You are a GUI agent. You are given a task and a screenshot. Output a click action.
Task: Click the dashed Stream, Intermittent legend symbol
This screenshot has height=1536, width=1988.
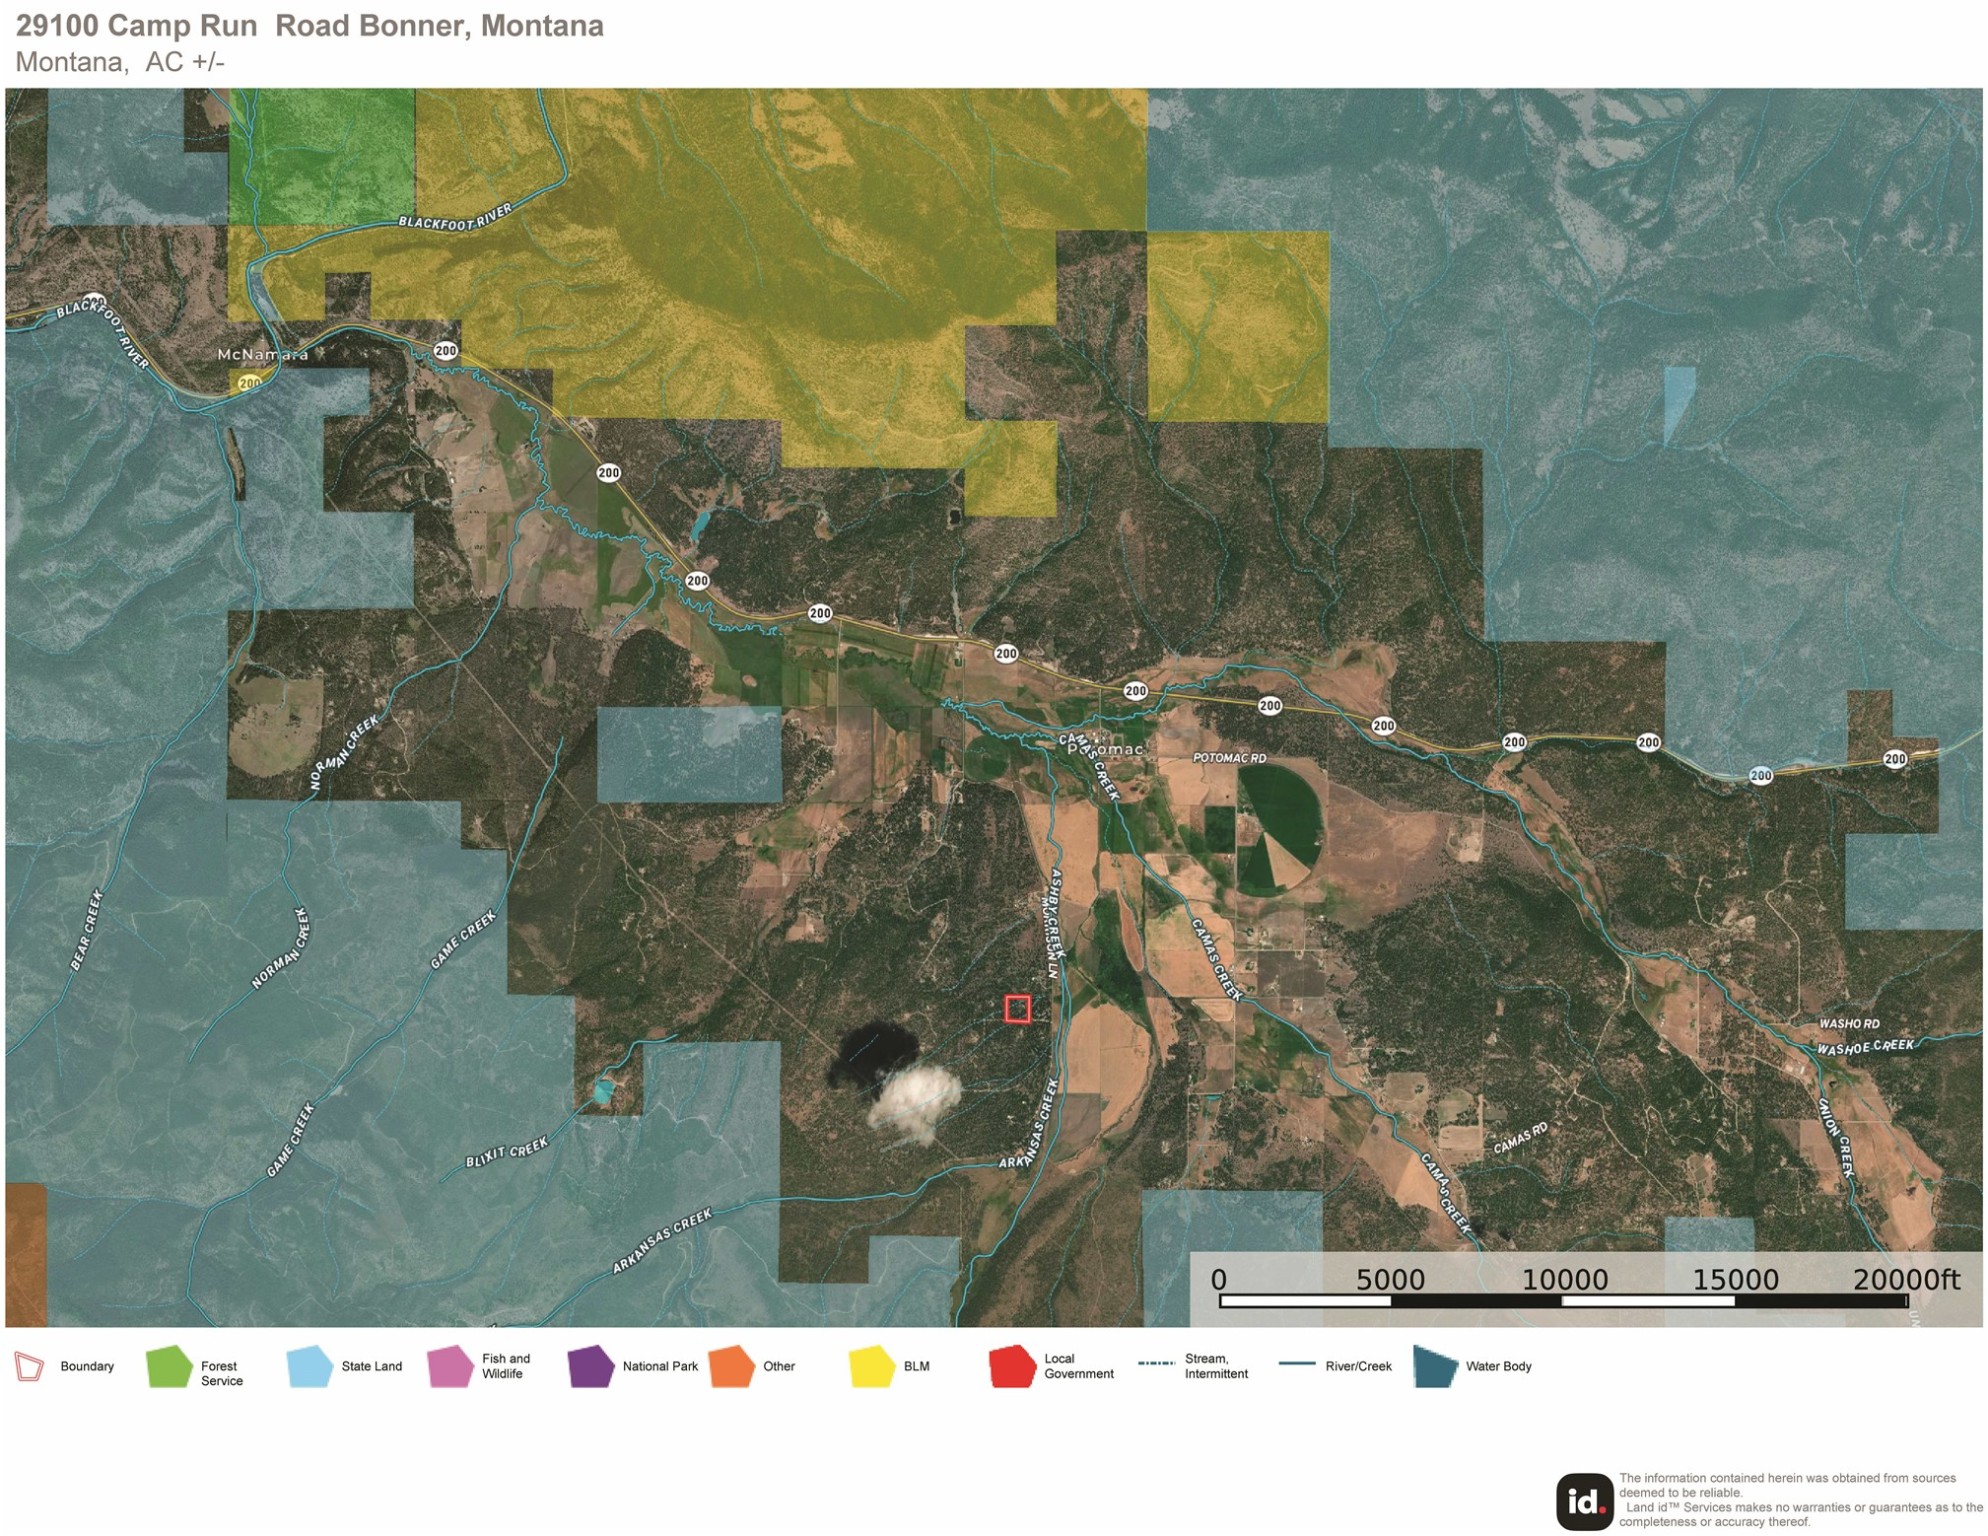[1157, 1363]
